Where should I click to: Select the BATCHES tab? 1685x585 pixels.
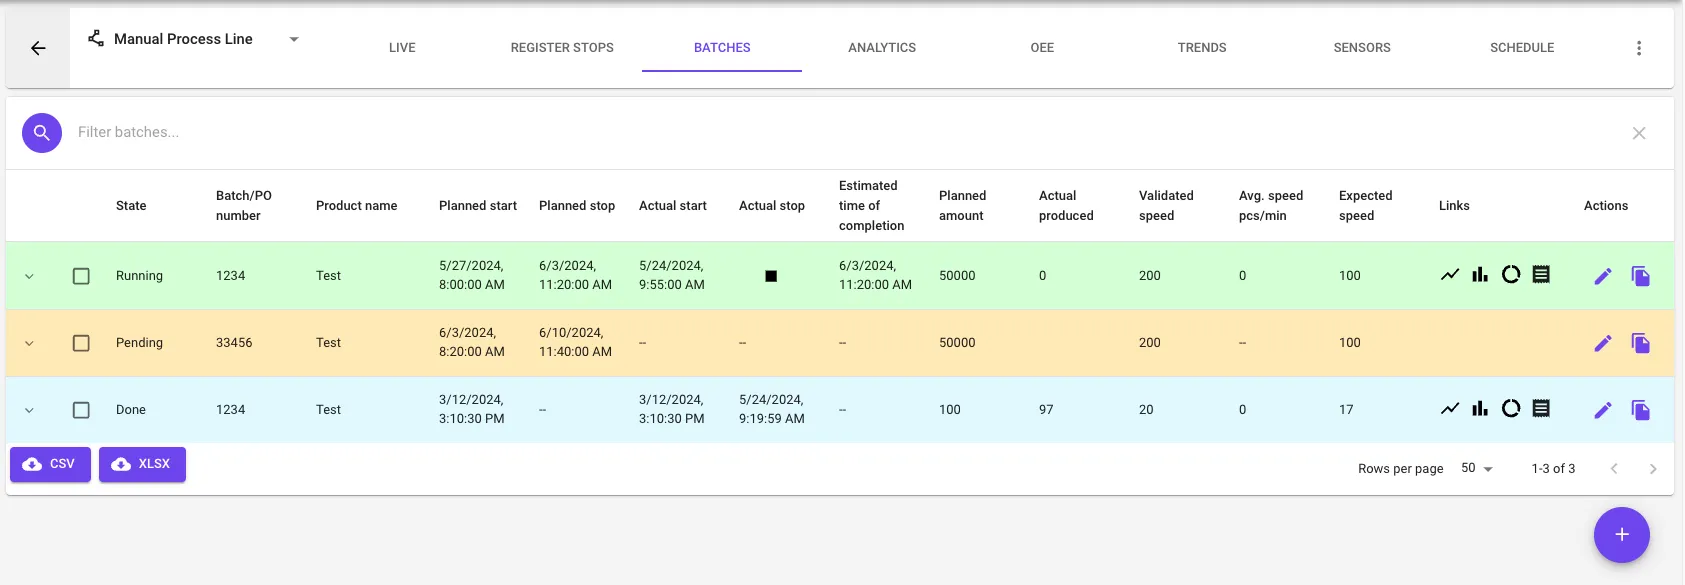[722, 47]
